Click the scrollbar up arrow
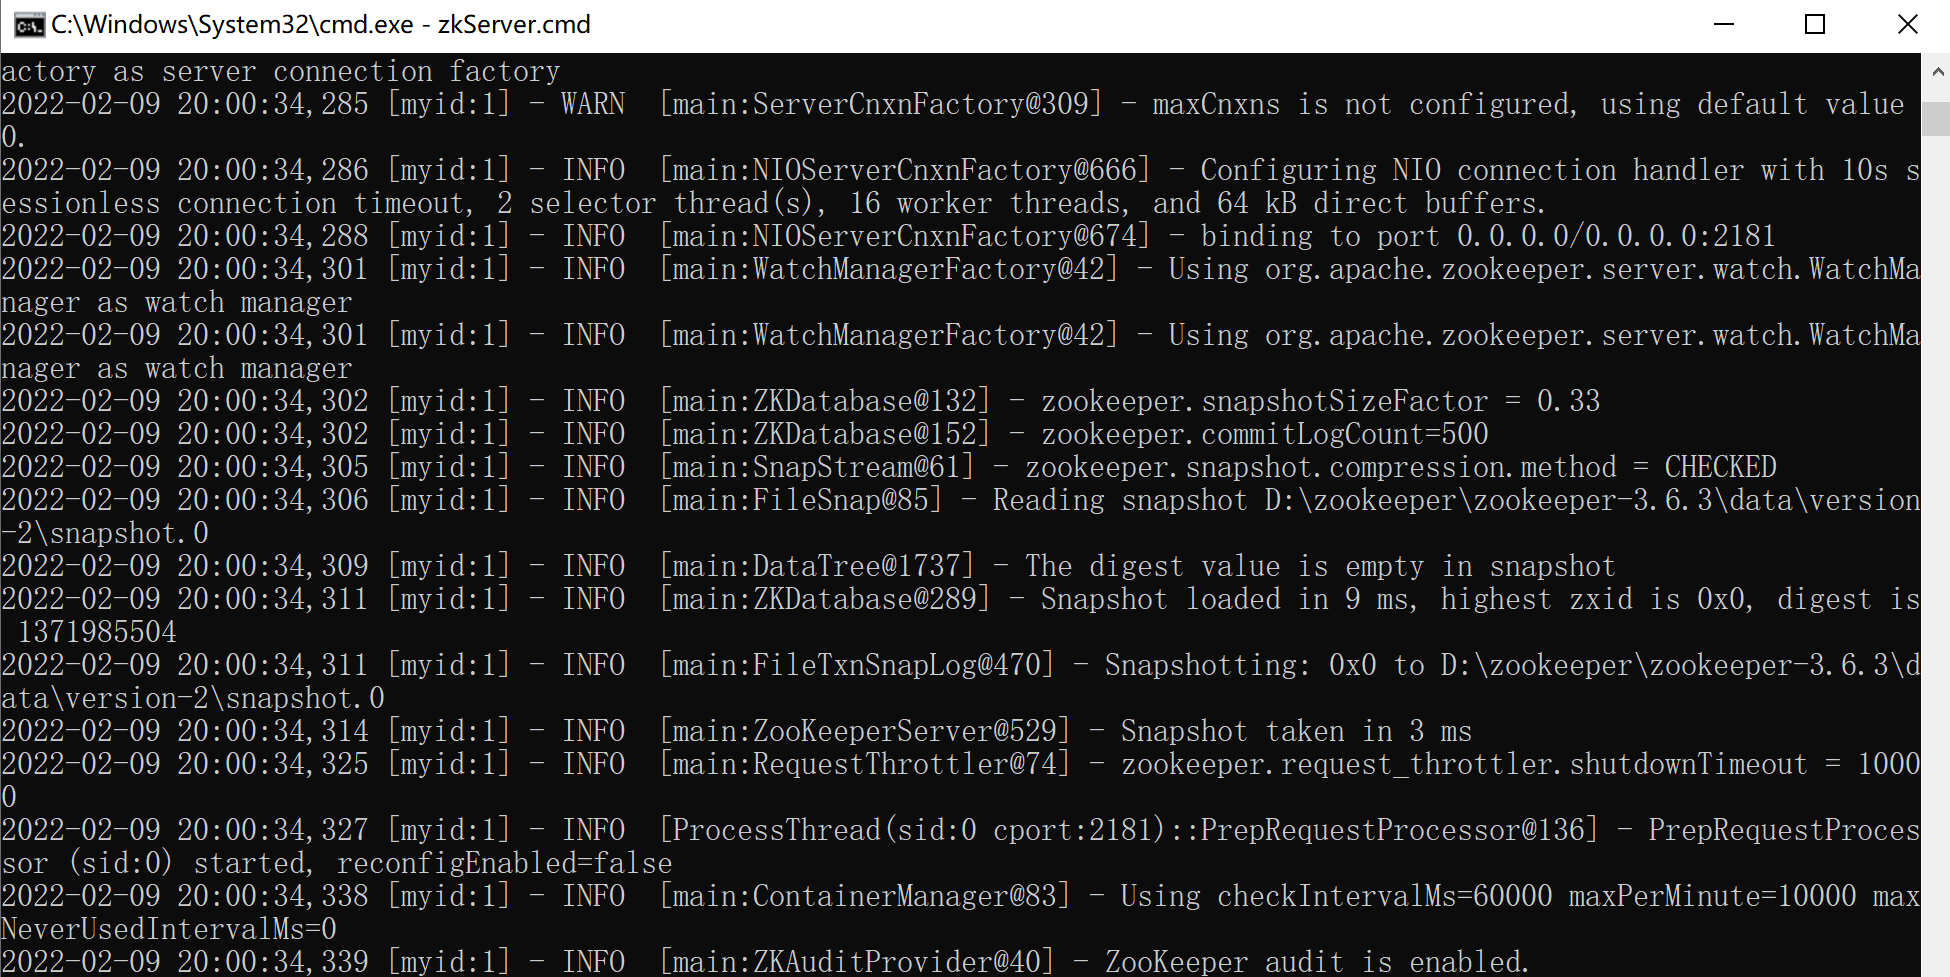Image resolution: width=1950 pixels, height=977 pixels. point(1936,72)
